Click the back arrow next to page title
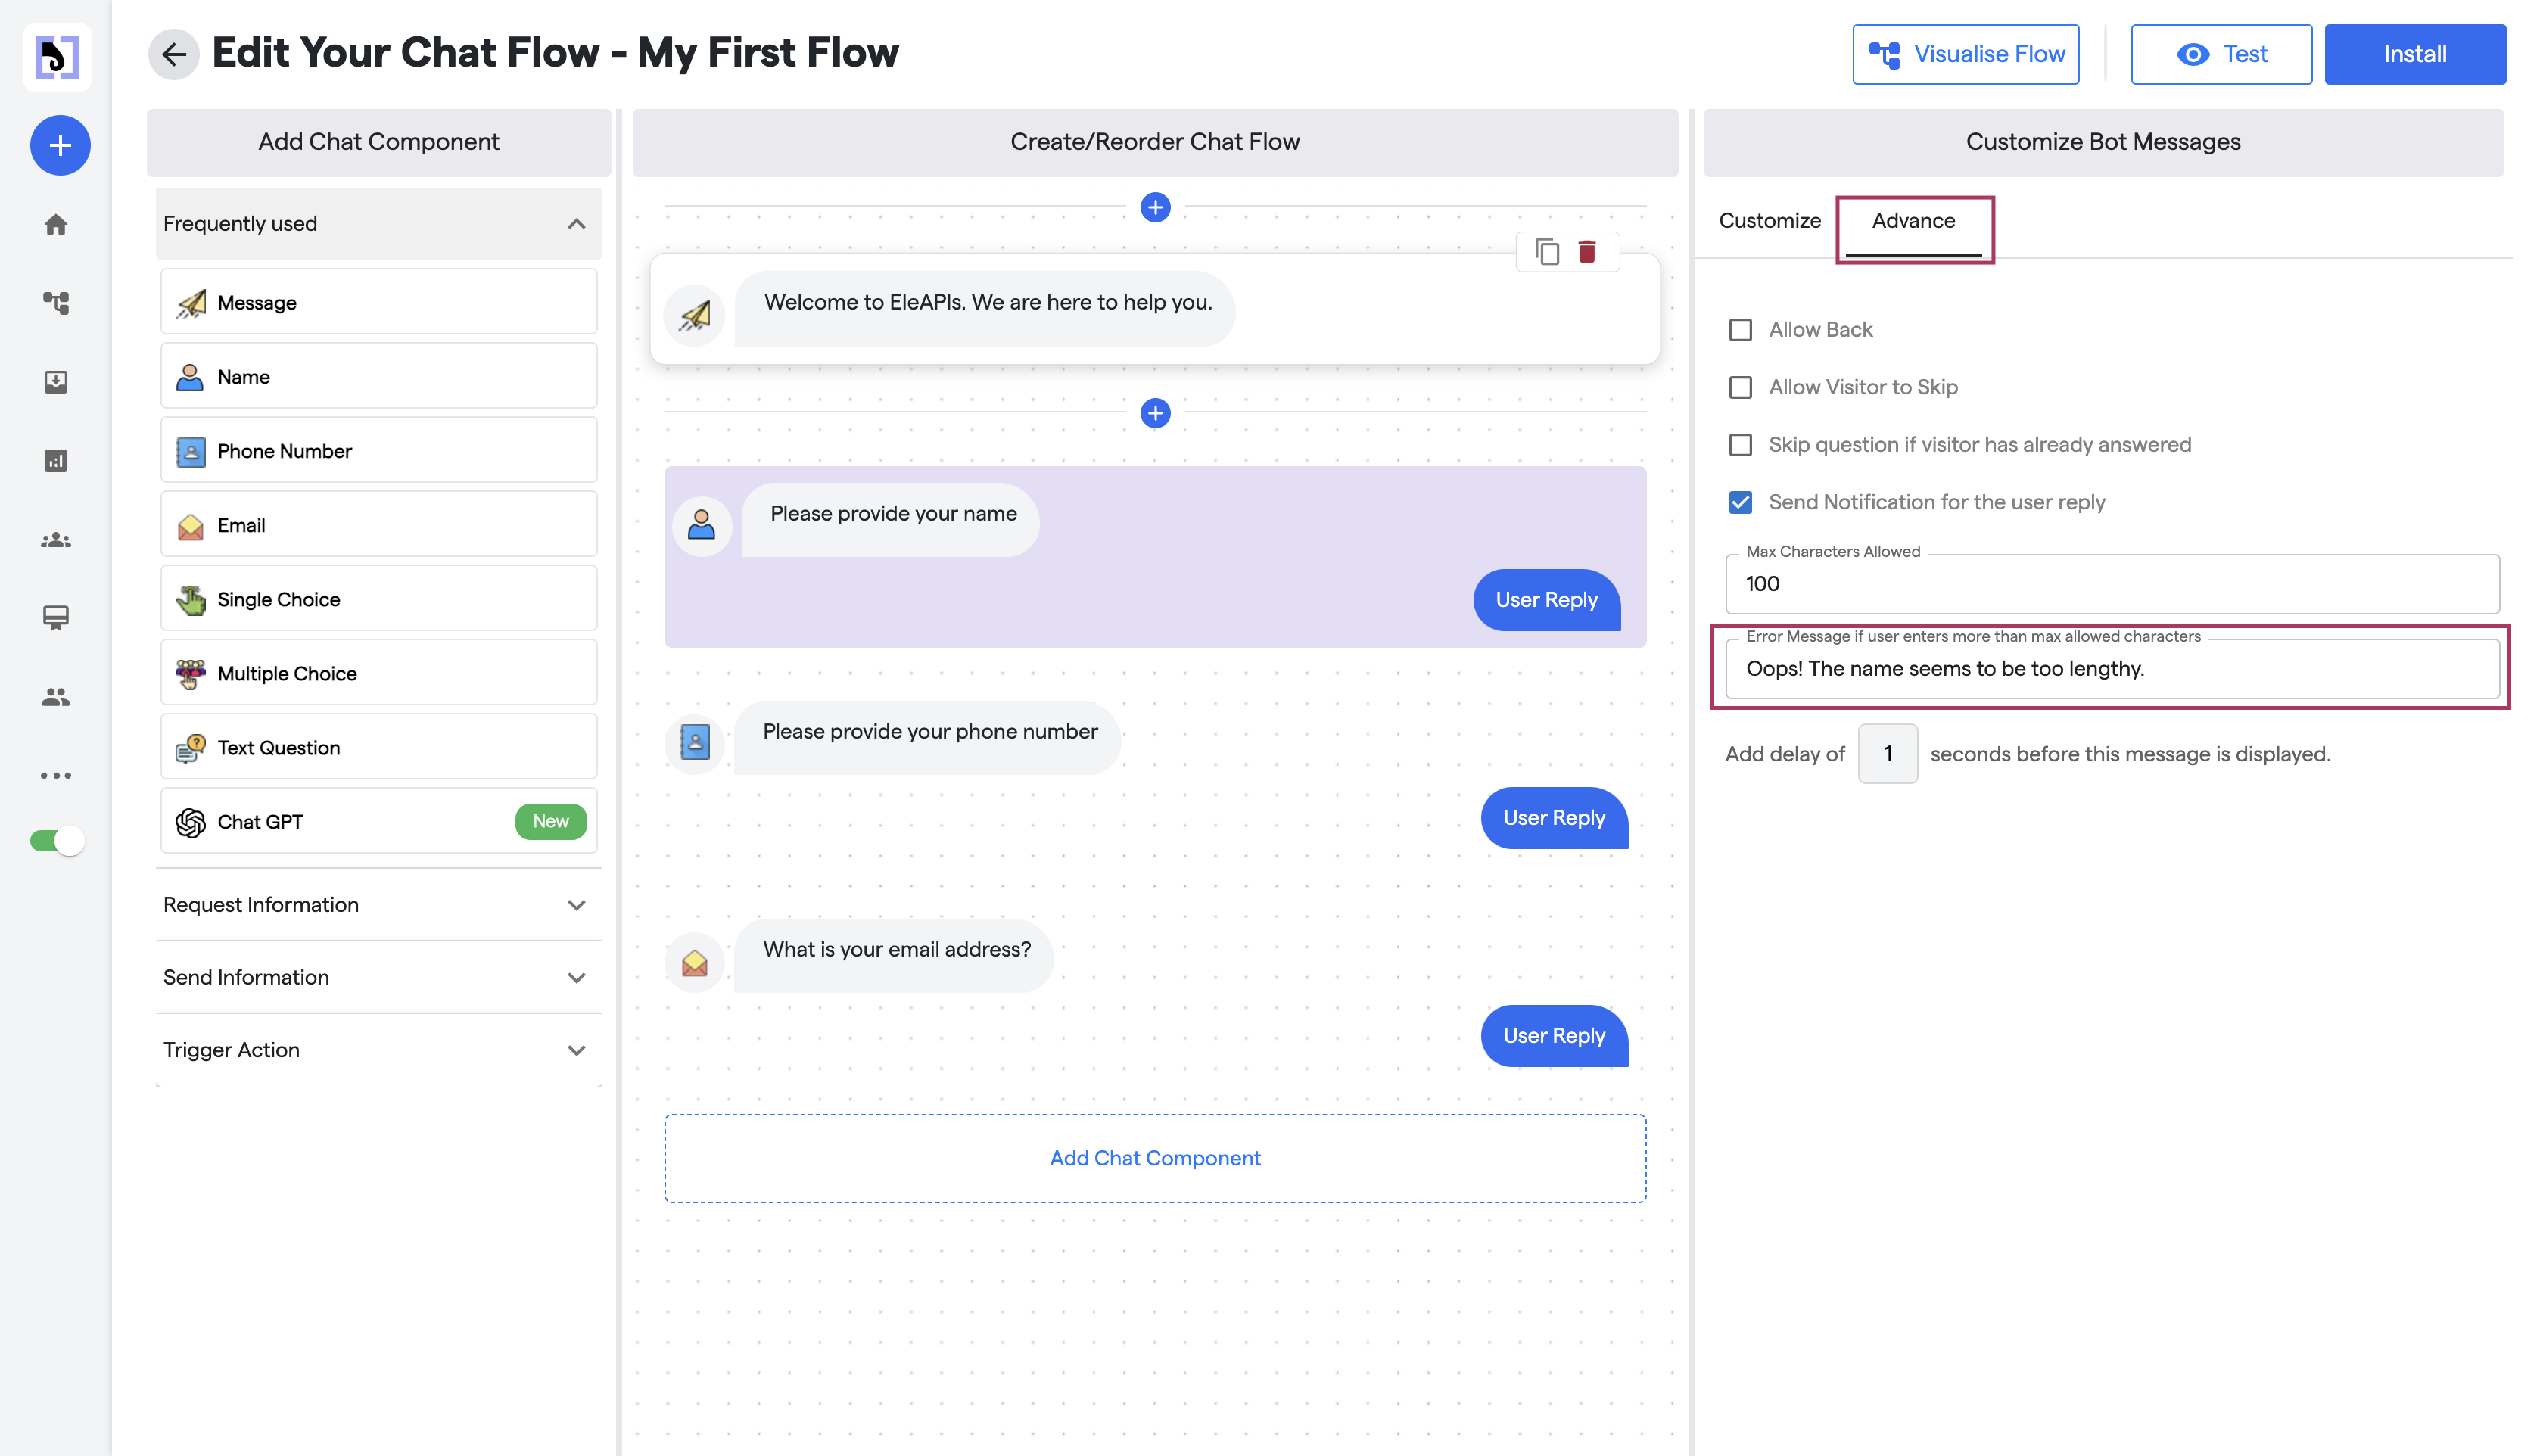Viewport: 2543px width, 1456px height. (x=174, y=54)
